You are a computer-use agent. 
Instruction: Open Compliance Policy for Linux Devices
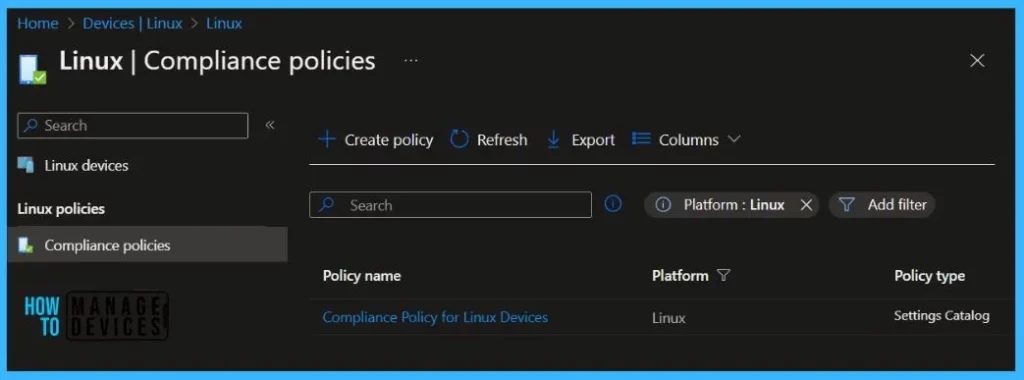[435, 317]
